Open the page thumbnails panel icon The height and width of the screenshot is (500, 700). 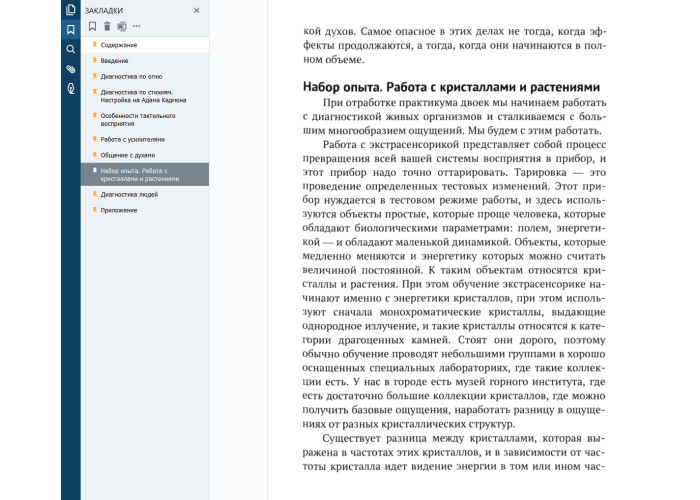pos(70,10)
